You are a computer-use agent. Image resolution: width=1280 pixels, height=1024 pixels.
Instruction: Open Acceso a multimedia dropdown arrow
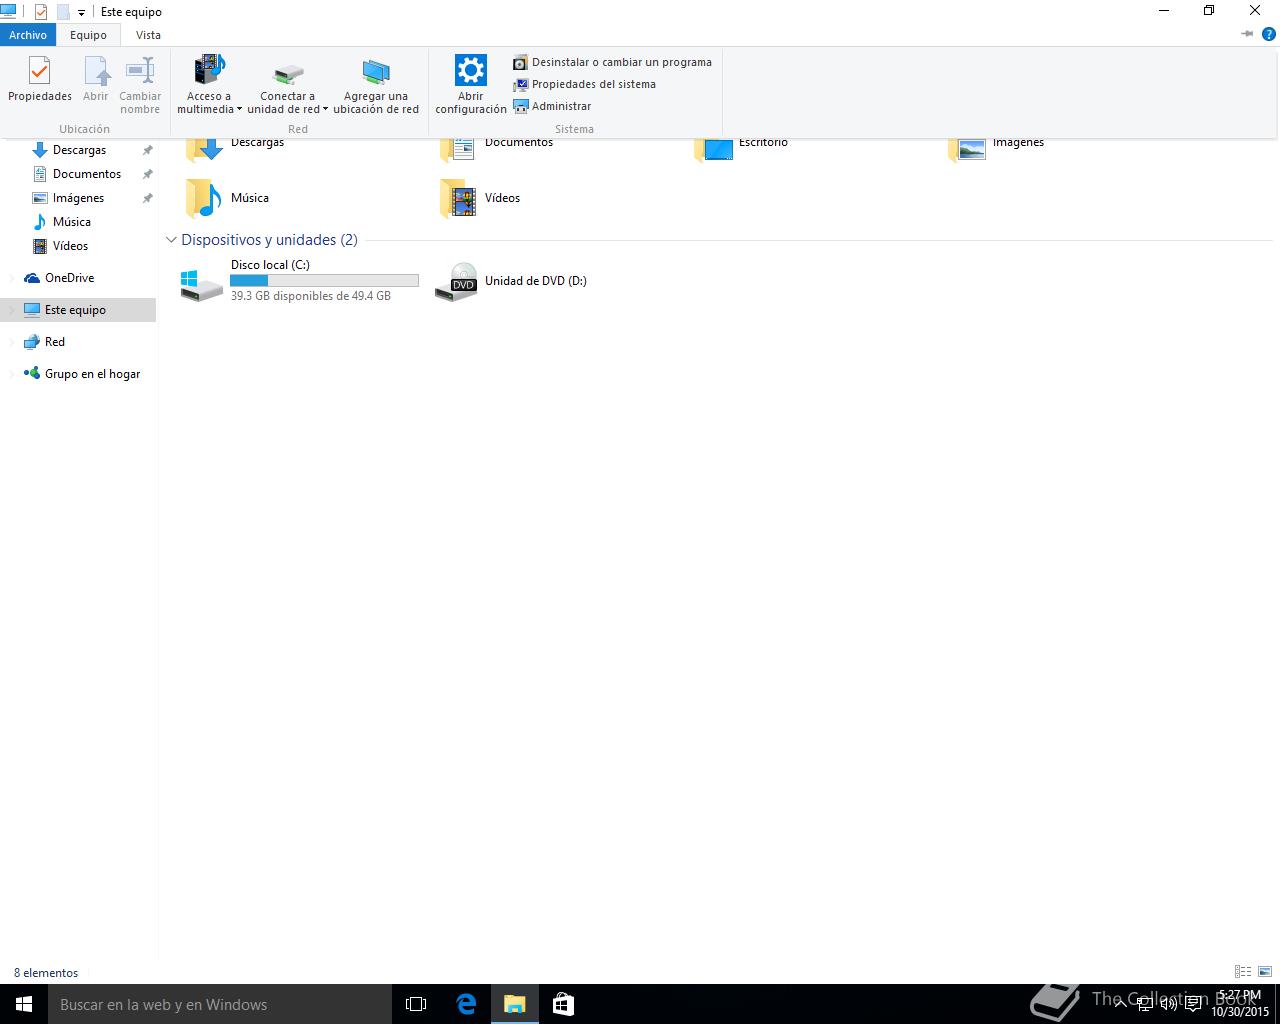pyautogui.click(x=239, y=110)
